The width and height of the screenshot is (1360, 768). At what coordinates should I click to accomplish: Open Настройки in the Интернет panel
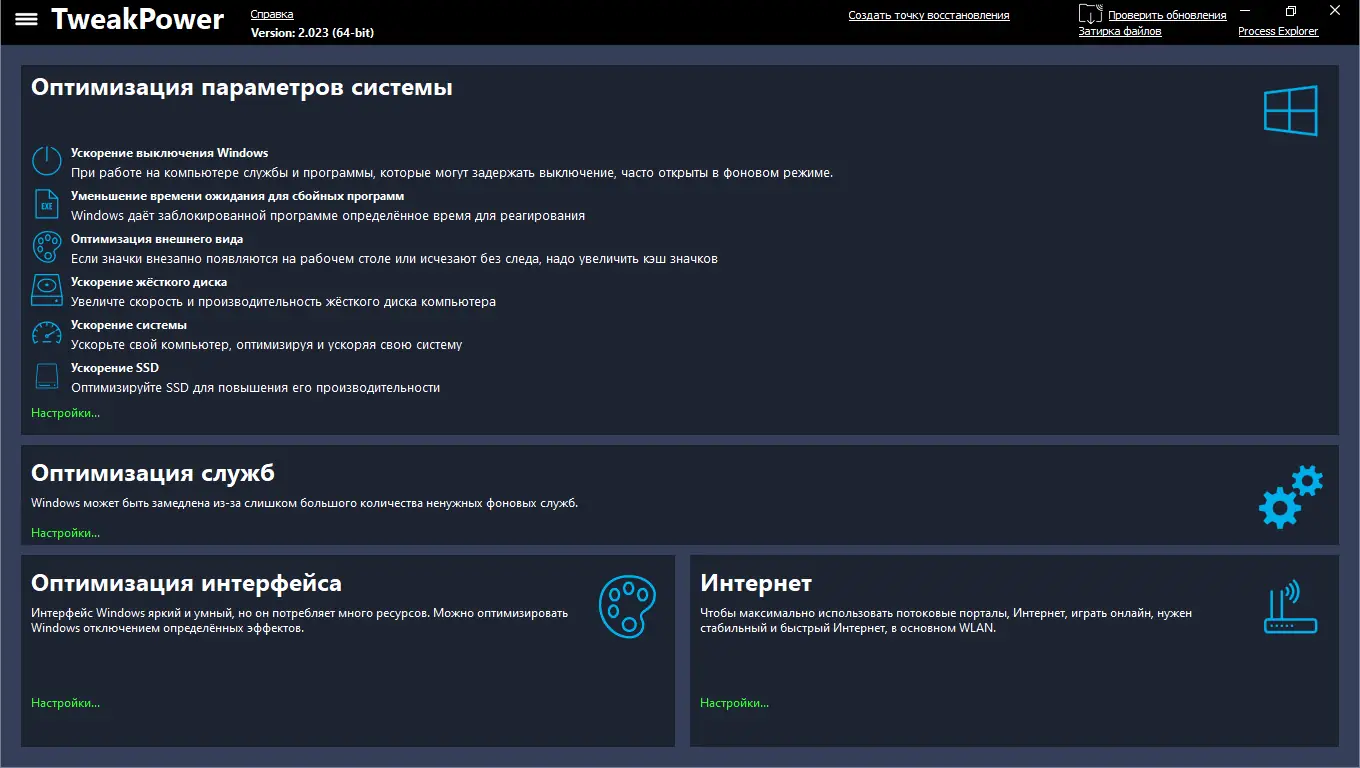(x=735, y=703)
